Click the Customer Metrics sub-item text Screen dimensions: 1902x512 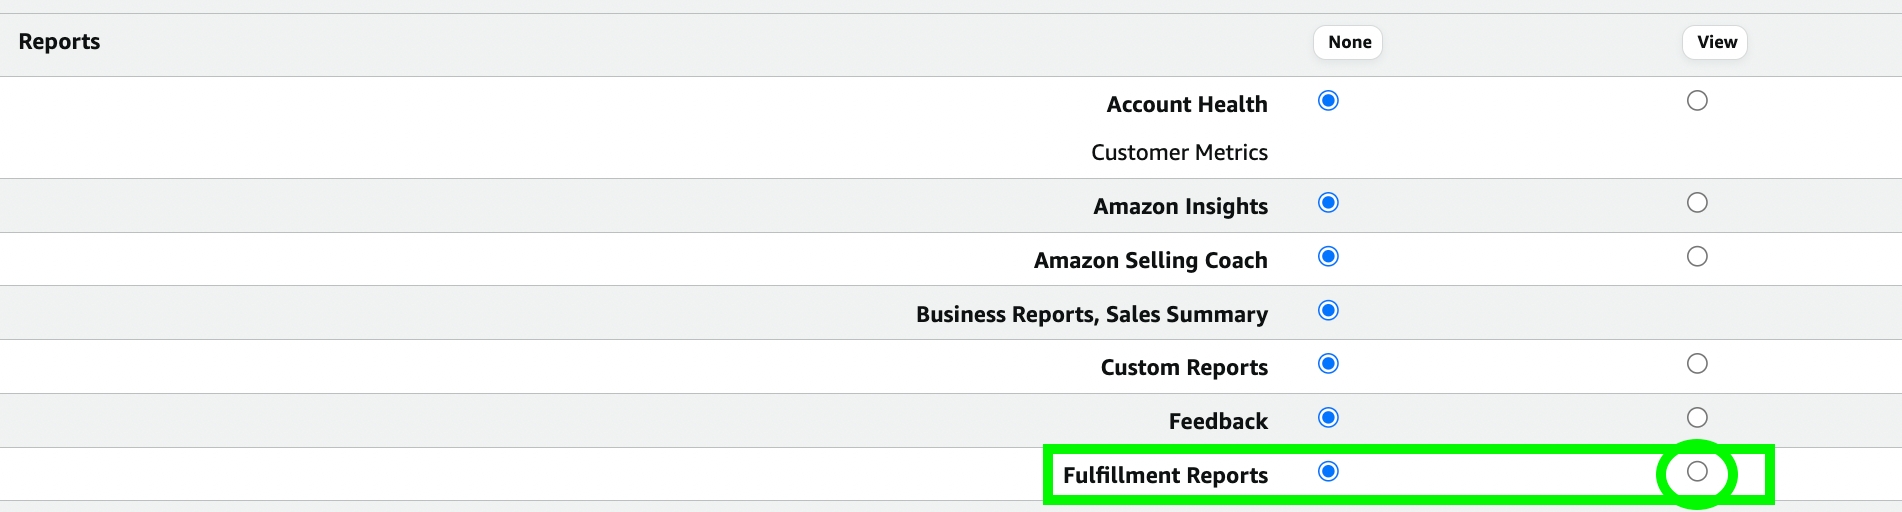(x=1179, y=153)
